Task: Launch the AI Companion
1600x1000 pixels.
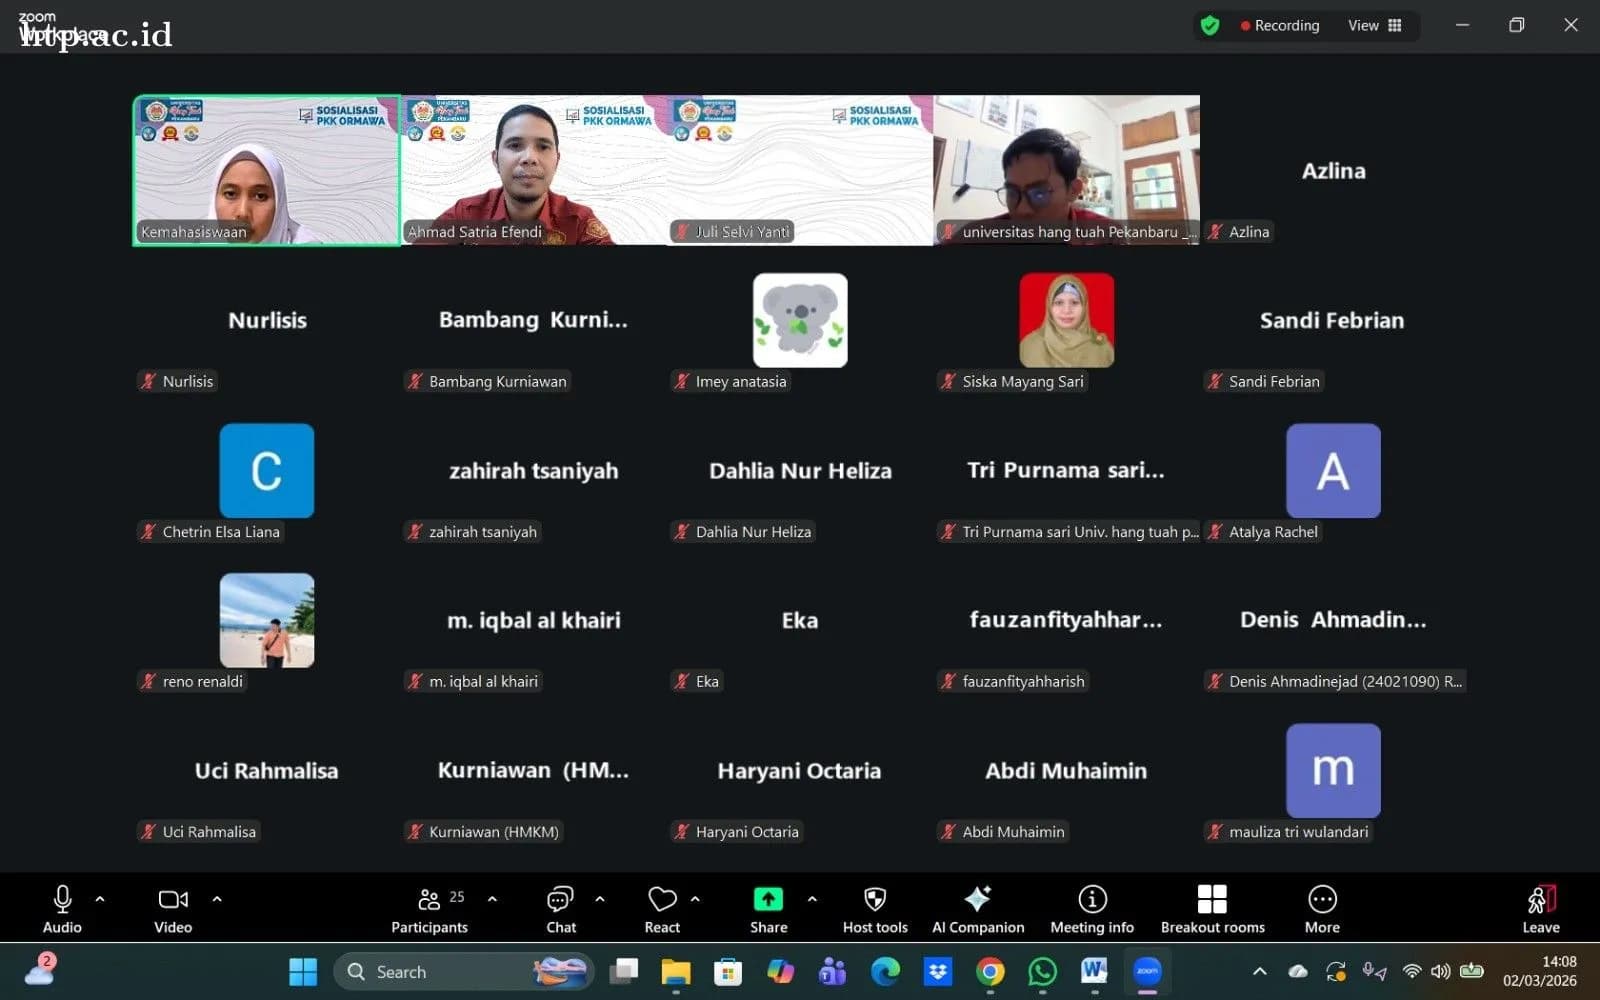Action: (x=978, y=910)
